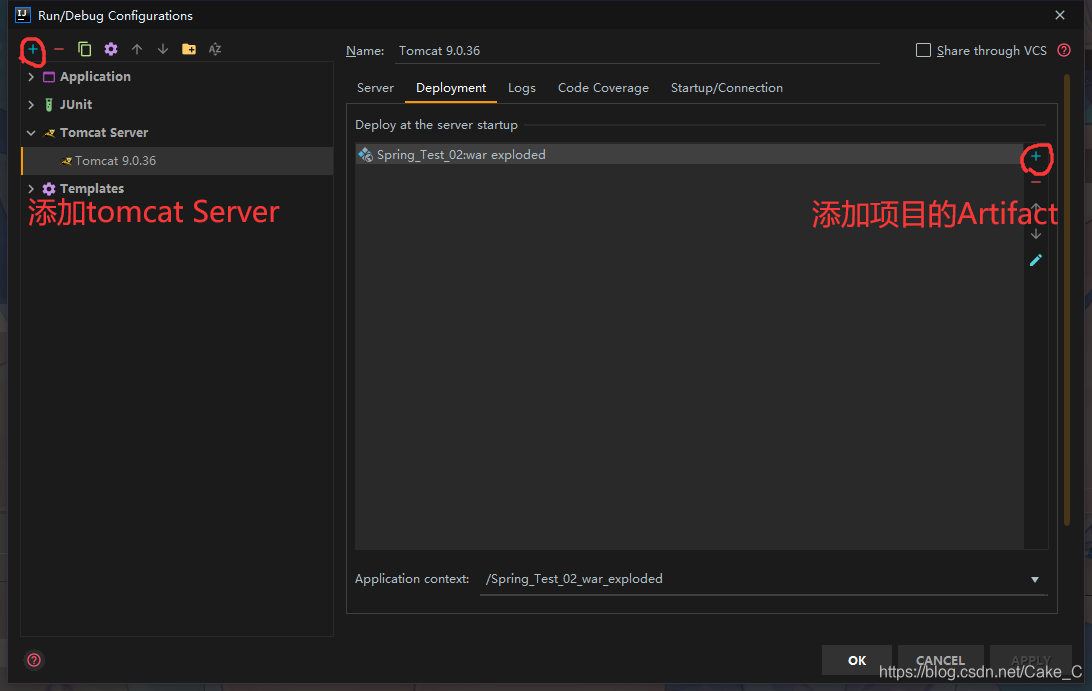Screen dimensions: 1092x691
Task: Open the Logs tab
Action: click(x=522, y=88)
